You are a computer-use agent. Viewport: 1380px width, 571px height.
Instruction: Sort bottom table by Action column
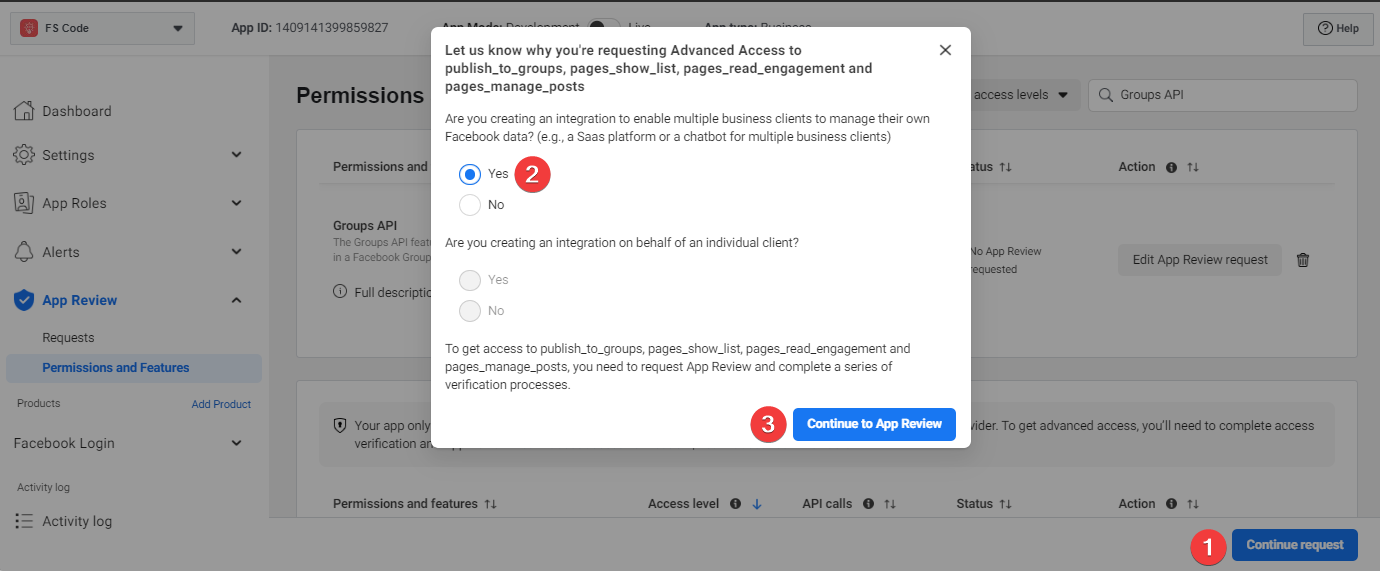1193,504
